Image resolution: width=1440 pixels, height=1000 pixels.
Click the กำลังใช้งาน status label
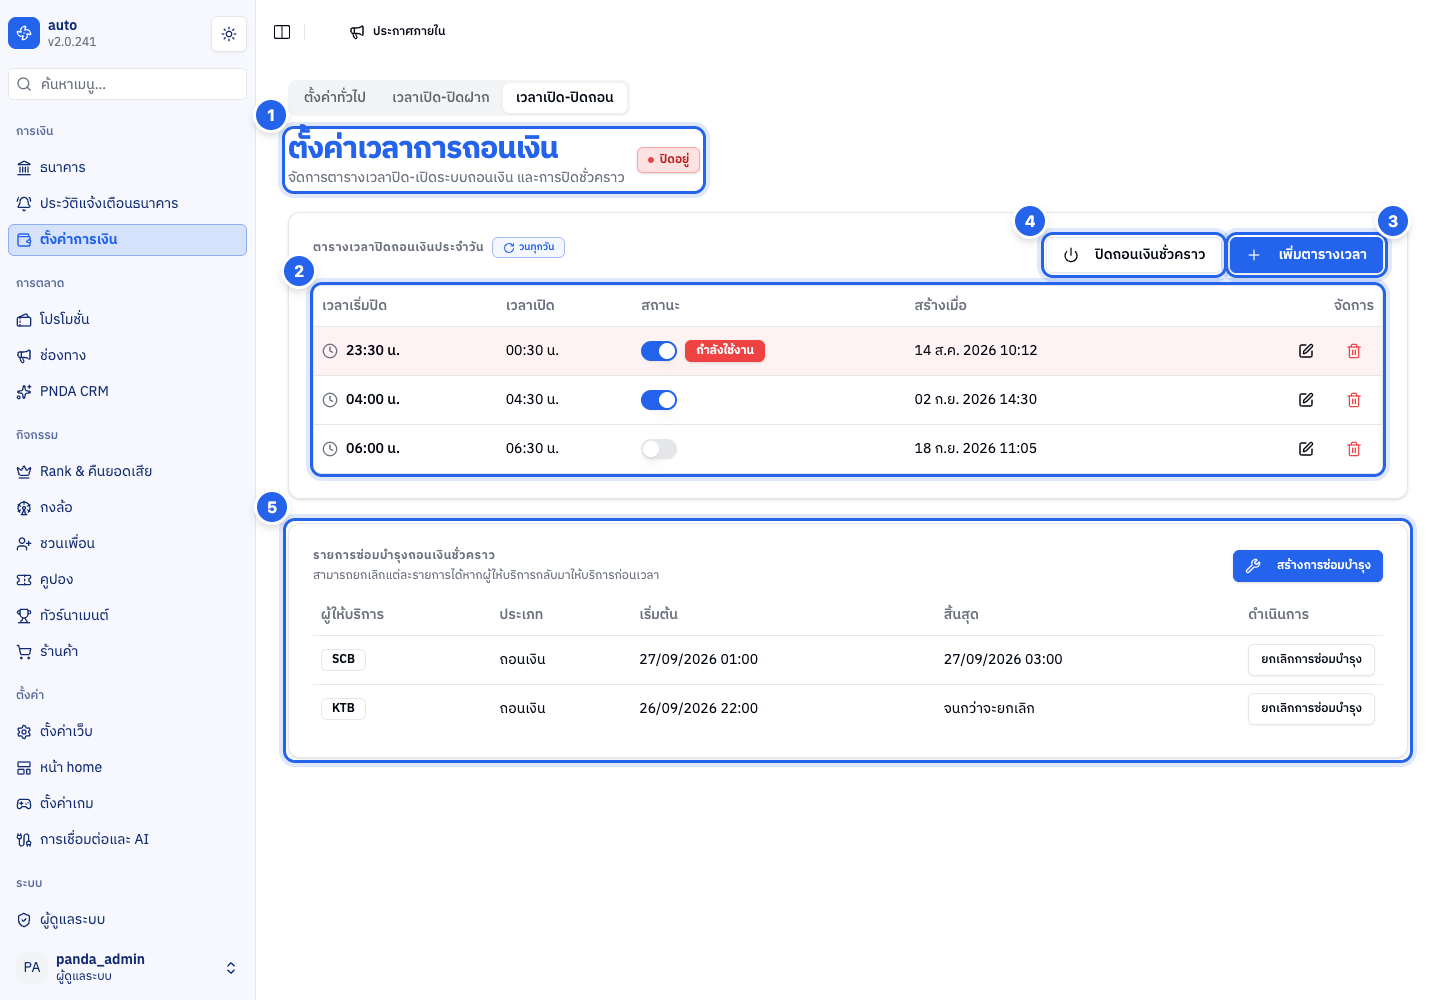point(725,351)
